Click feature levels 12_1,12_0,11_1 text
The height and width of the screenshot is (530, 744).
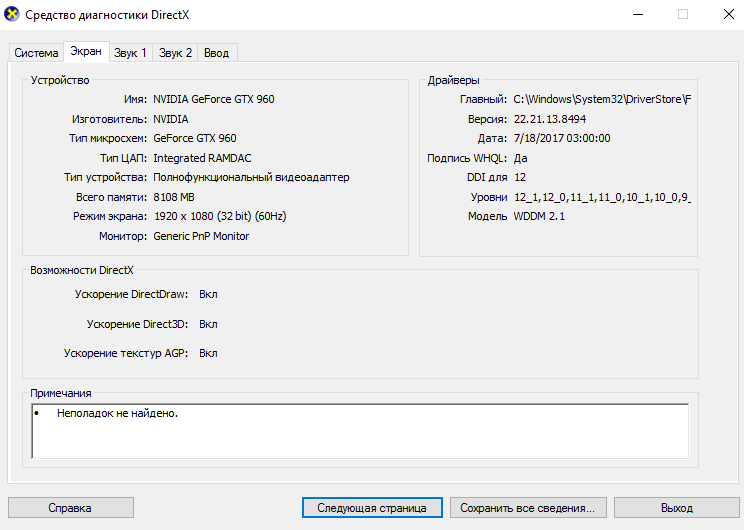pos(603,197)
